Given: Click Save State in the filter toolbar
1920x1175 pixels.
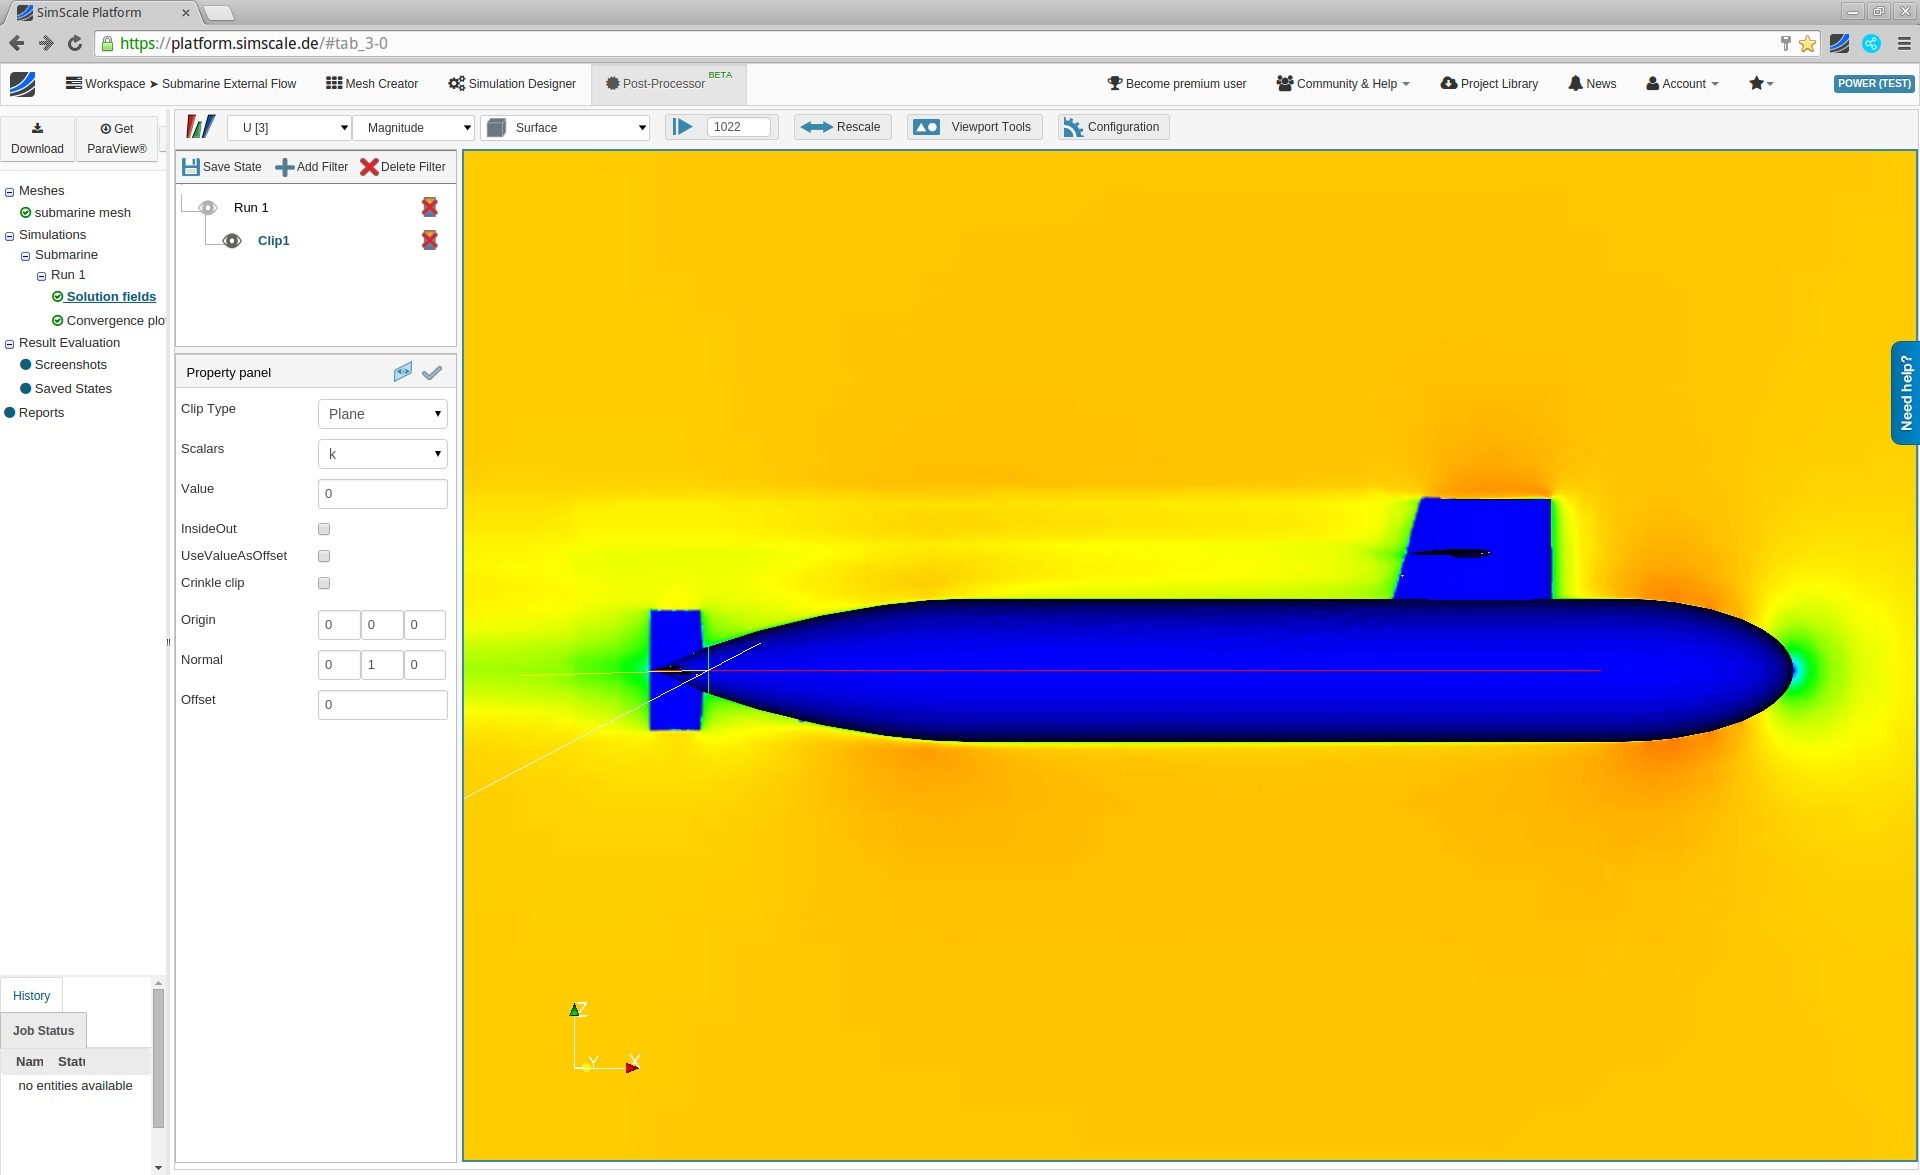Looking at the screenshot, I should click(221, 167).
